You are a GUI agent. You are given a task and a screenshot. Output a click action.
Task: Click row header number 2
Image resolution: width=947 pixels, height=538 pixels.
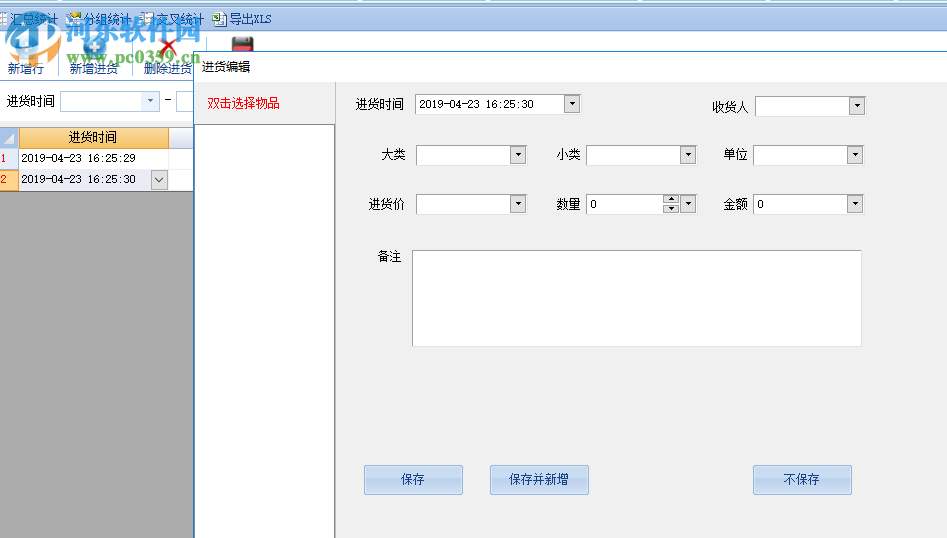click(9, 179)
